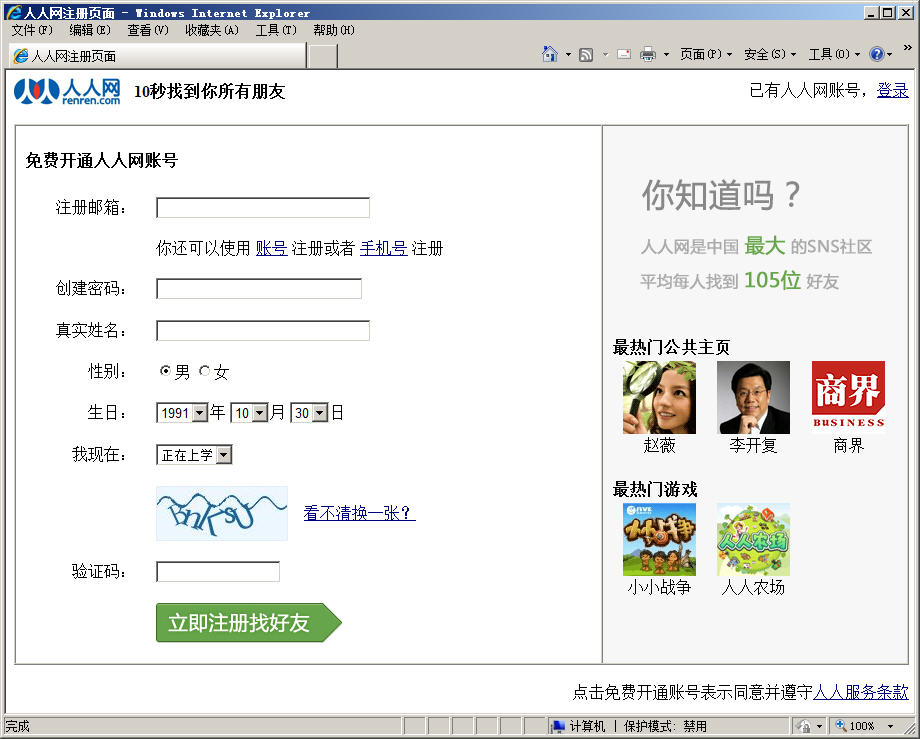Click the 赵薇 public page thumbnail
The image size is (920, 739).
tap(659, 398)
